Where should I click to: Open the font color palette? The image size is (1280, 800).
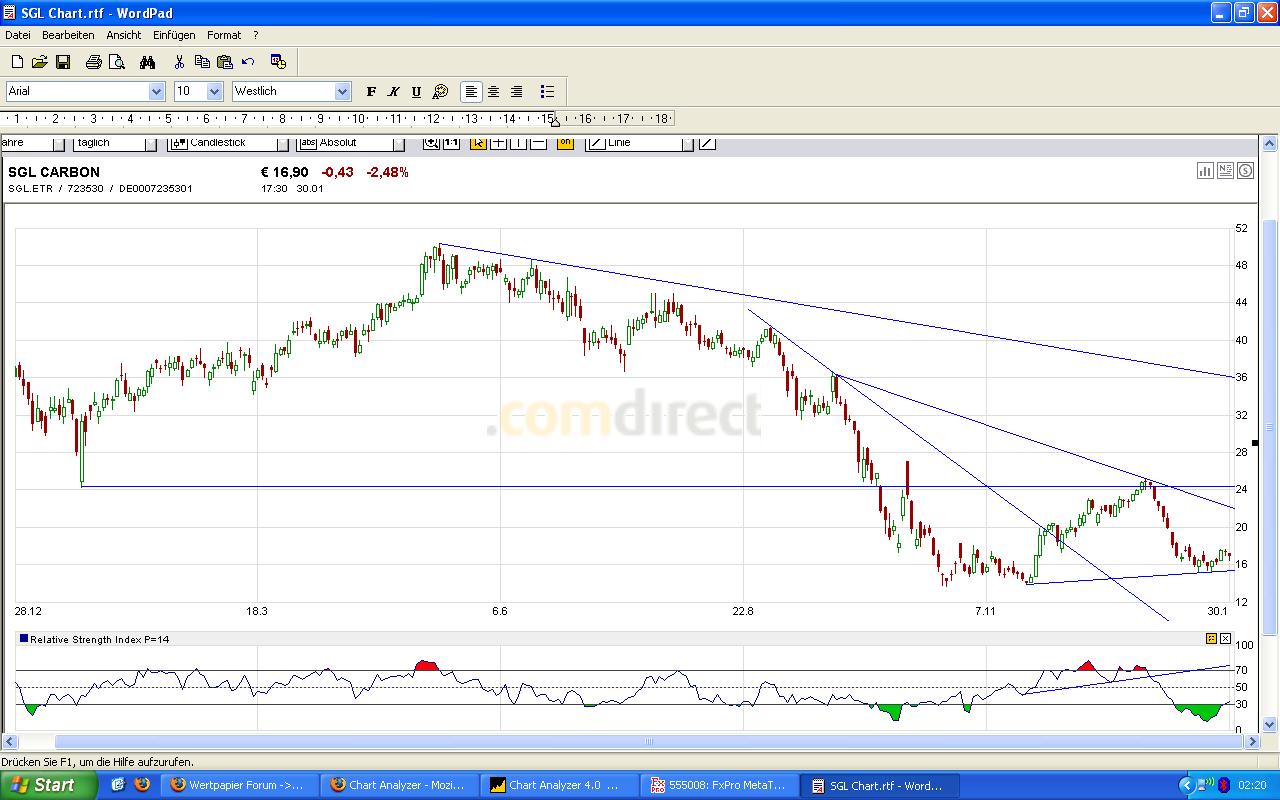[440, 92]
